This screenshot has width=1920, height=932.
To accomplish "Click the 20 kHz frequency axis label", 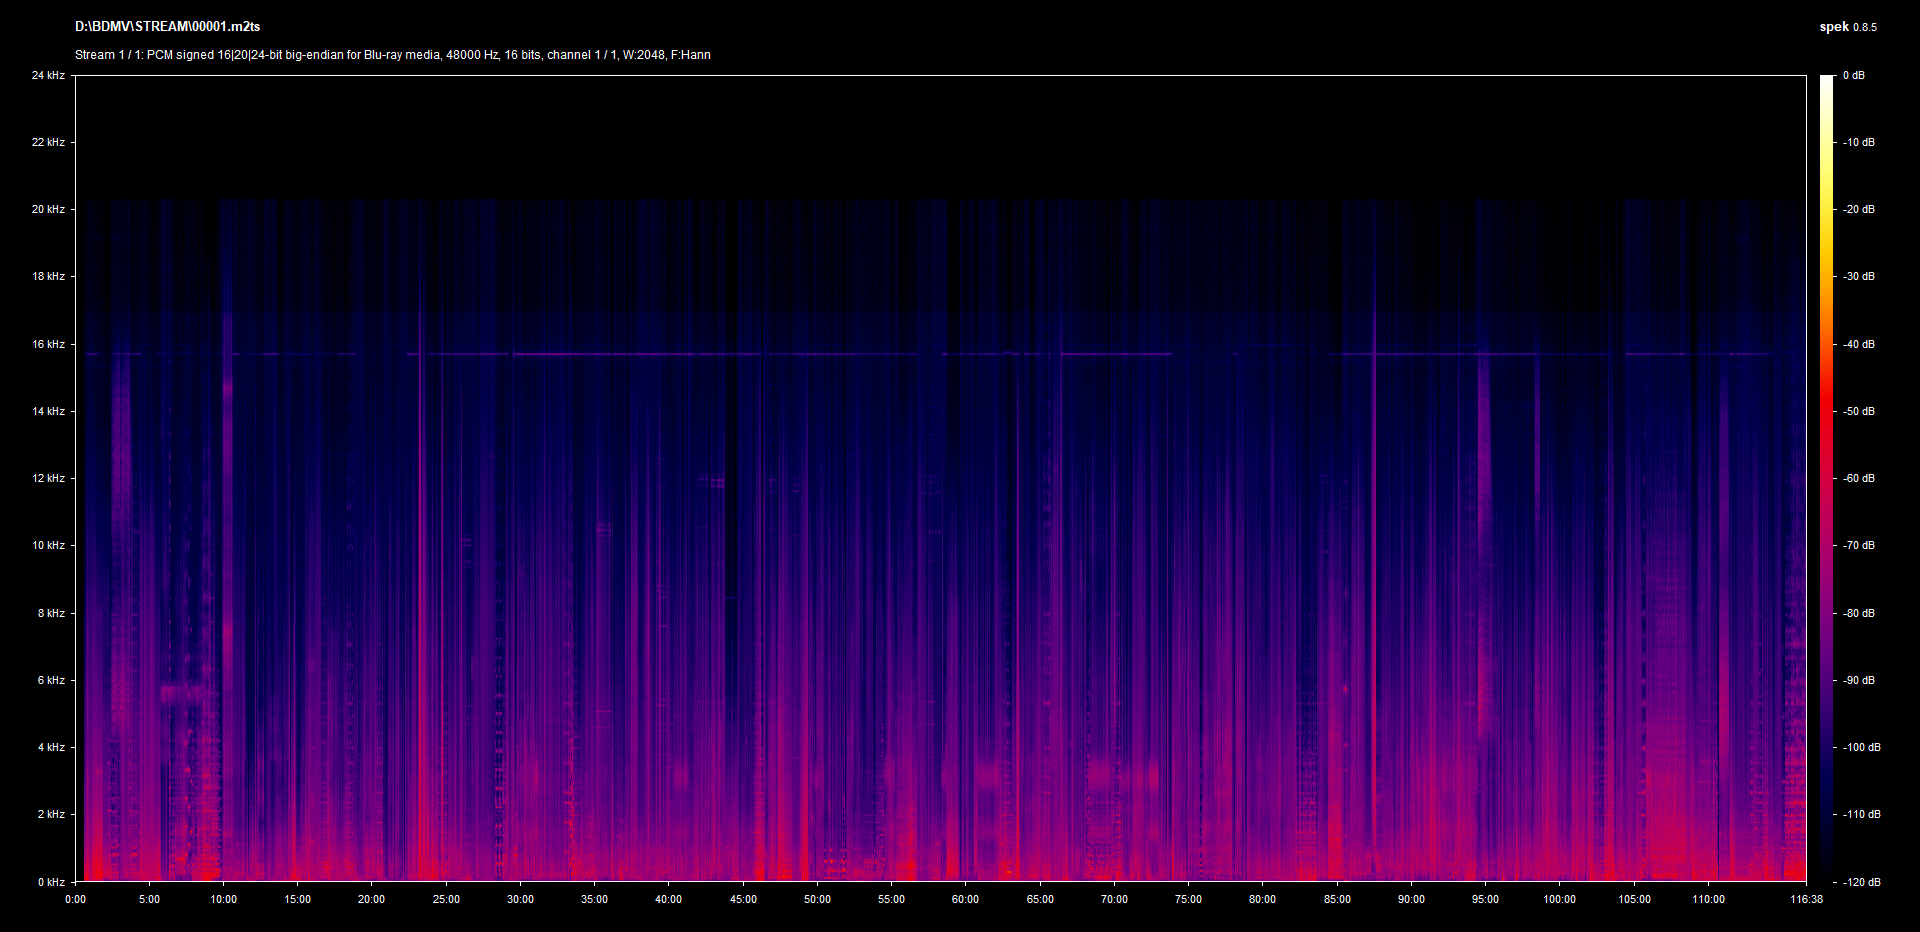I will (48, 209).
